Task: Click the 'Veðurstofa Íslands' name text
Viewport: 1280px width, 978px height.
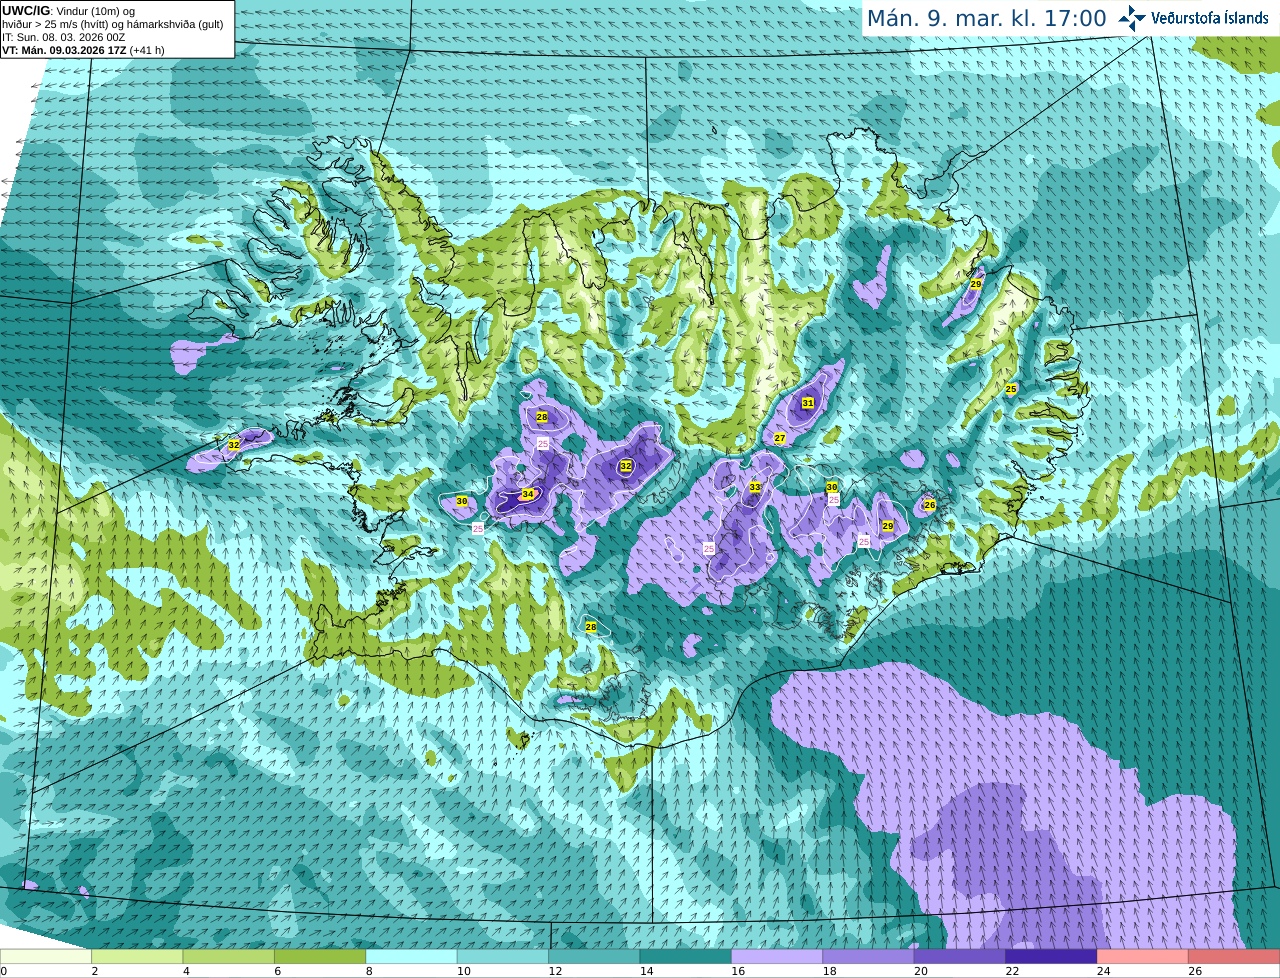Action: tap(1210, 18)
